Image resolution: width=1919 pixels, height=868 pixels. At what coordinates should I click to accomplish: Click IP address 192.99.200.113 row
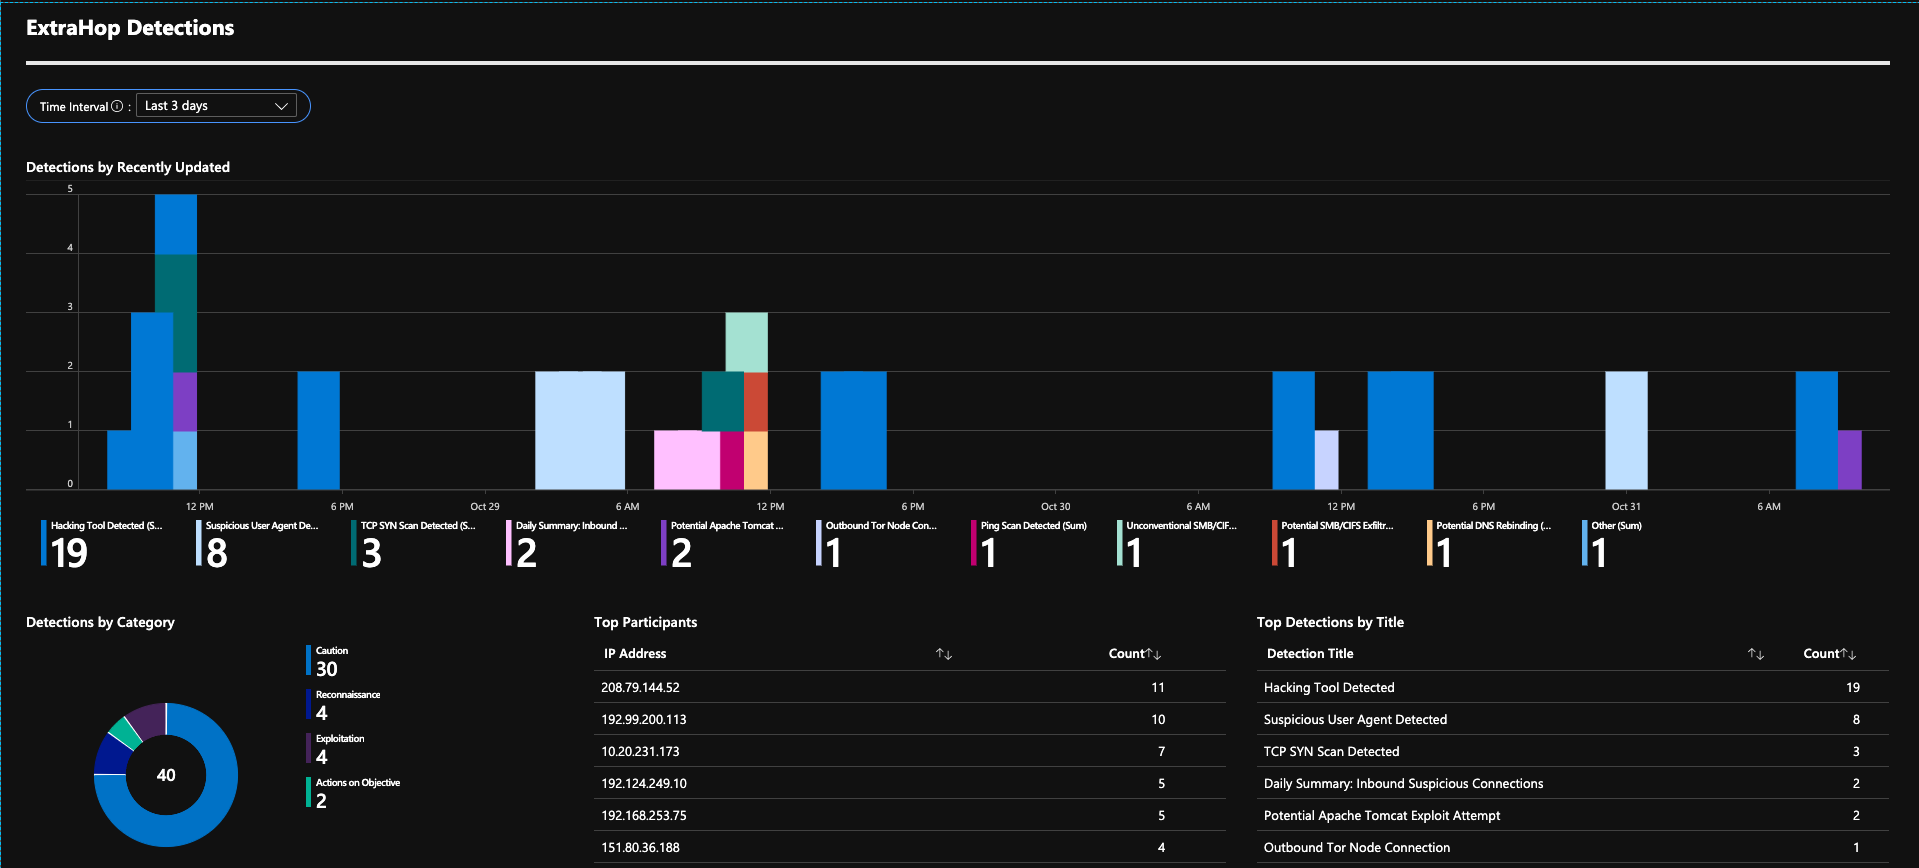[909, 719]
